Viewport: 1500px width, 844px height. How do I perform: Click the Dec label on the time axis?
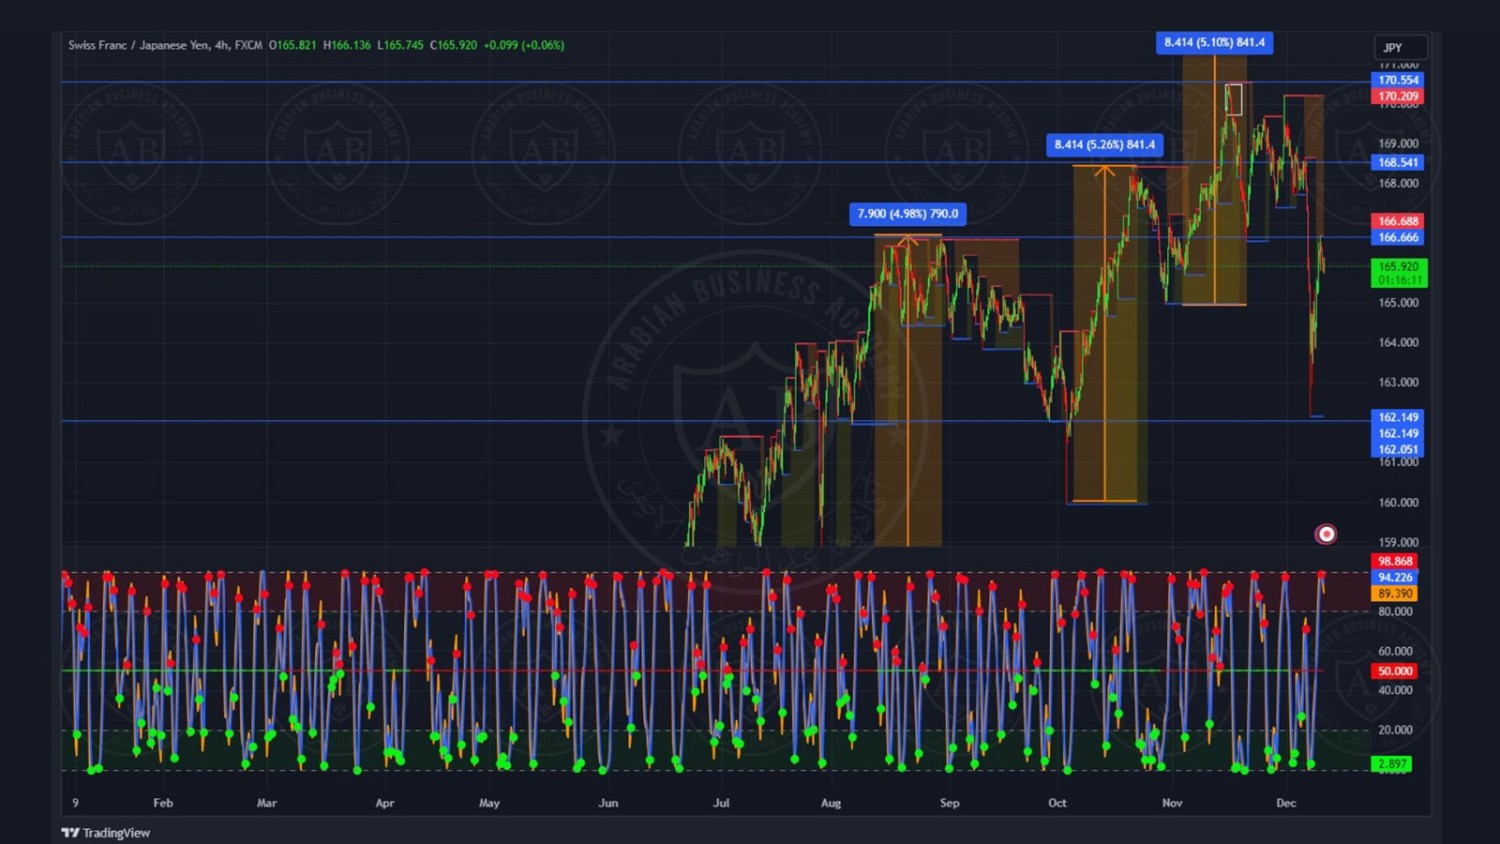coord(1286,803)
